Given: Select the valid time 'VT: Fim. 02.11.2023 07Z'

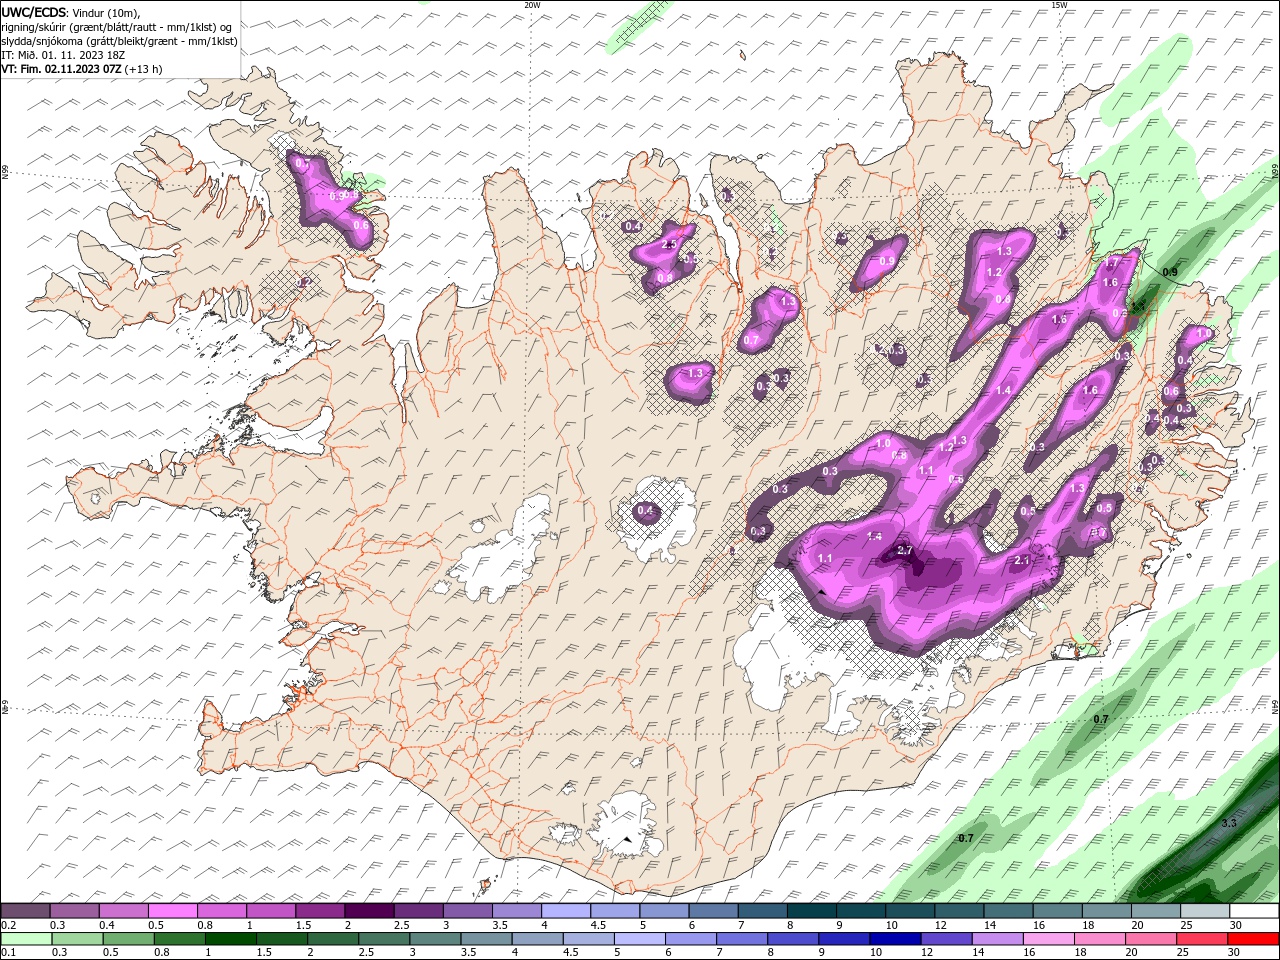Looking at the screenshot, I should [x=62, y=69].
